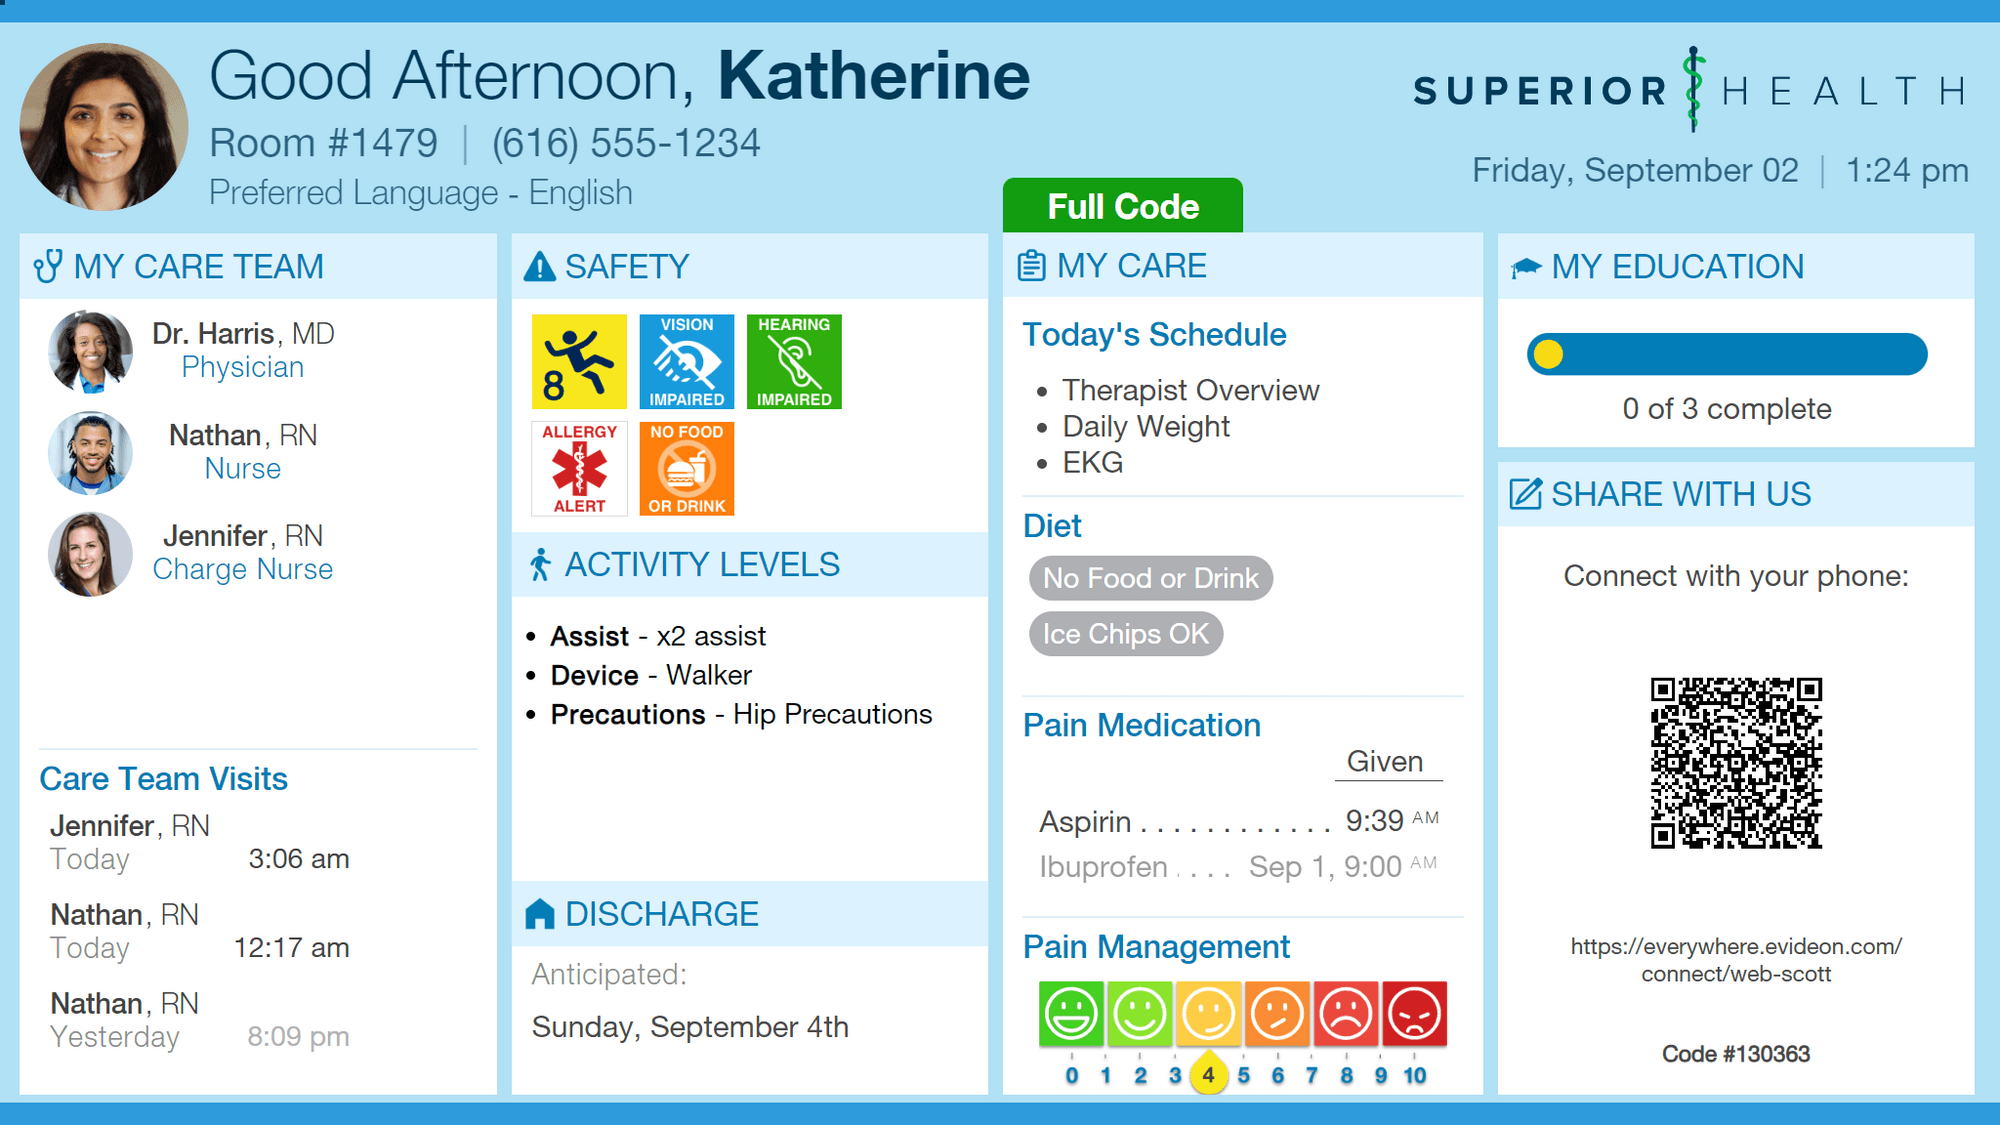The width and height of the screenshot is (2000, 1125).
Task: Select the Vision Impaired safety icon
Action: (x=686, y=362)
